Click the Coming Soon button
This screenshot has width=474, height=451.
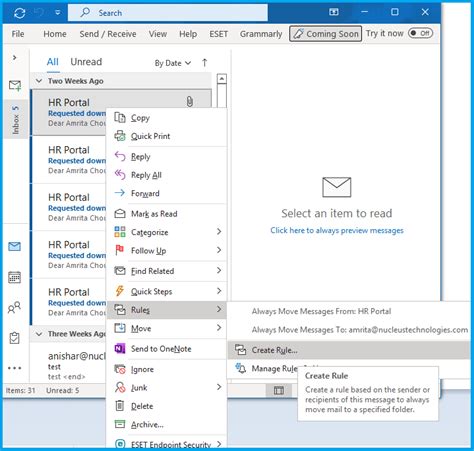pos(326,34)
